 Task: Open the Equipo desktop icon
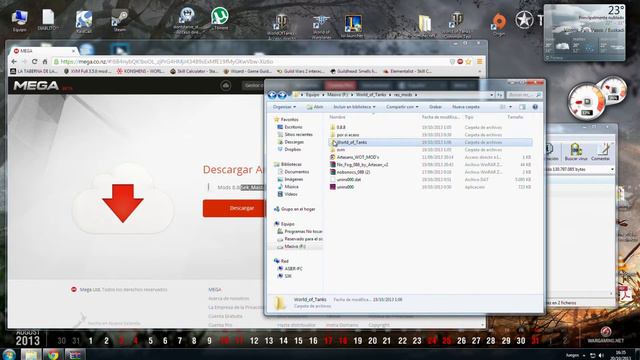tap(19, 20)
